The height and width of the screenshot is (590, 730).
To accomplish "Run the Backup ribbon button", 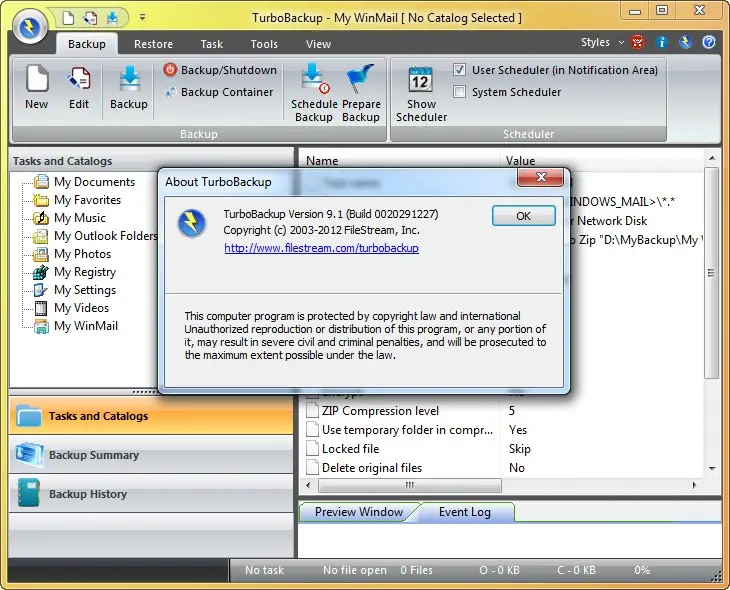I will [x=129, y=88].
